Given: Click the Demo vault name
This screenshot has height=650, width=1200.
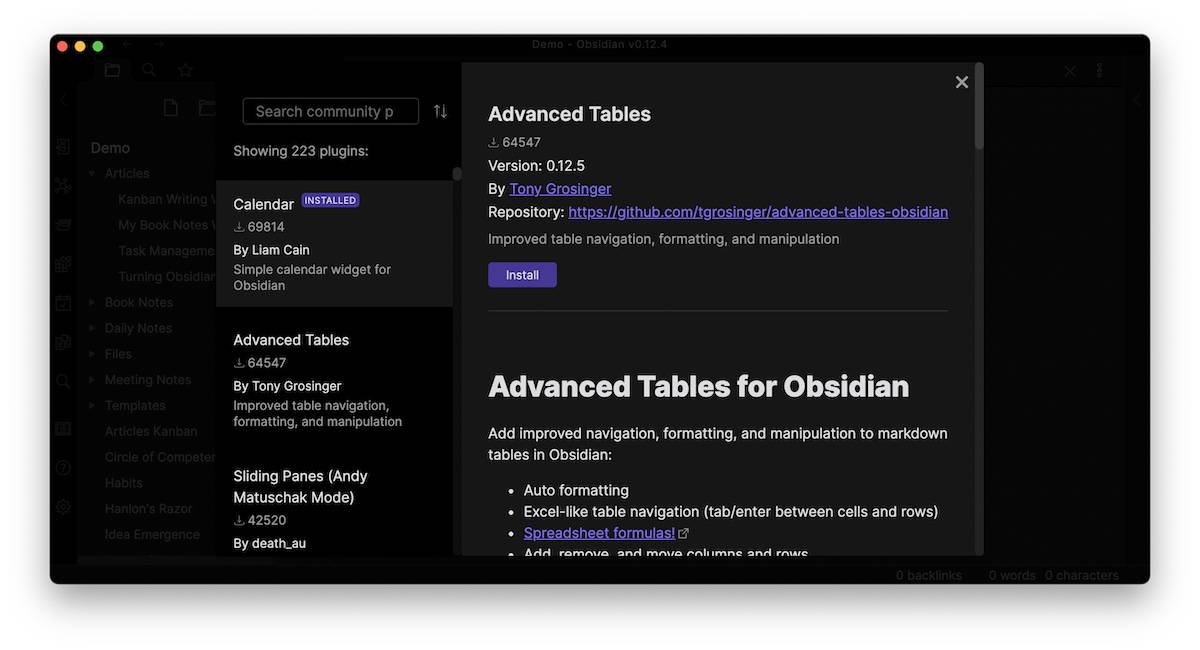Looking at the screenshot, I should coord(110,148).
